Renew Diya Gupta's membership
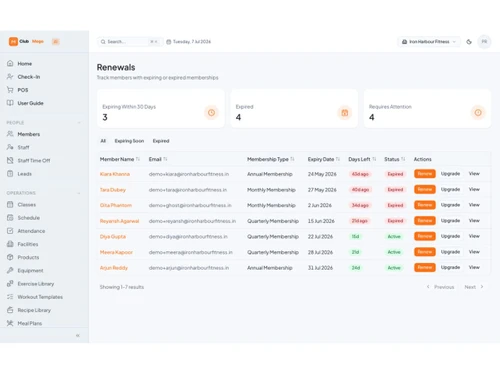The width and height of the screenshot is (500, 375). point(425,236)
